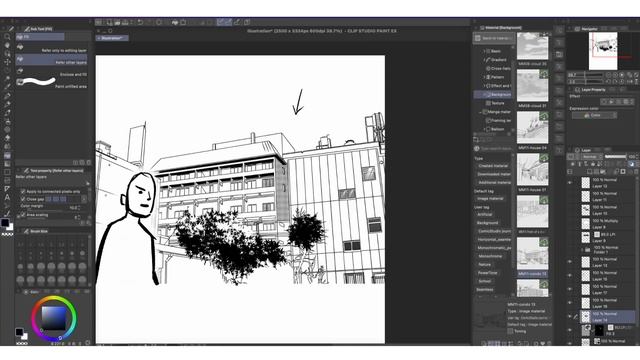Select the Decoration tool
The image size is (640, 360).
(x=7, y=130)
